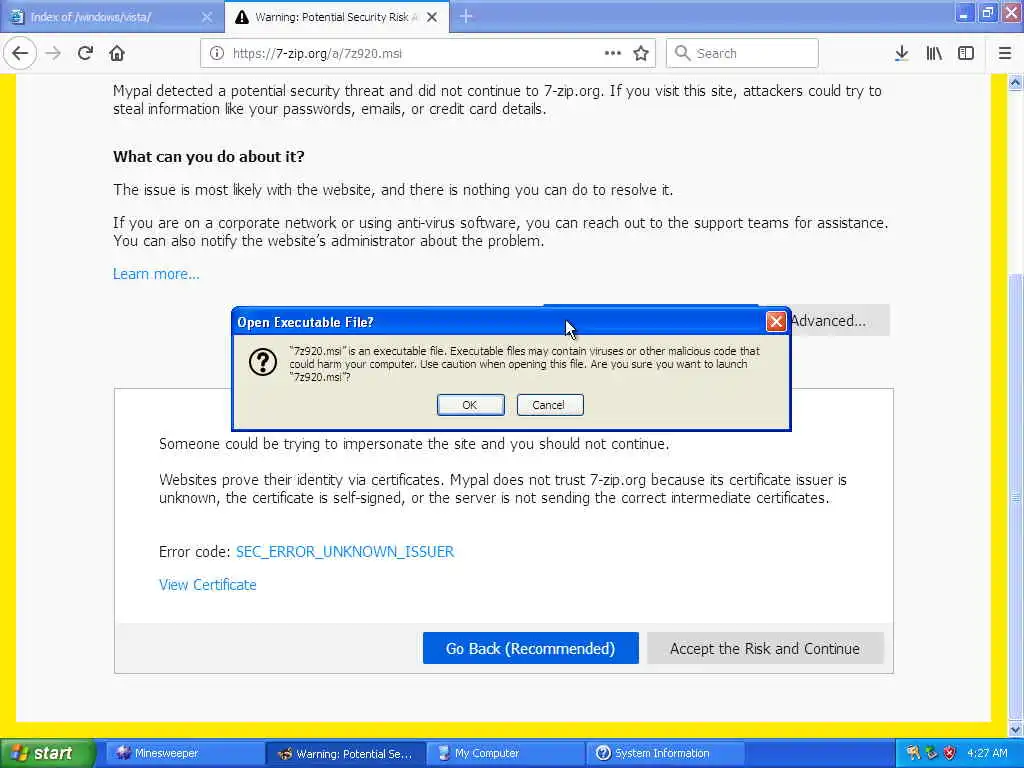Open the Windows start menu

(47, 753)
